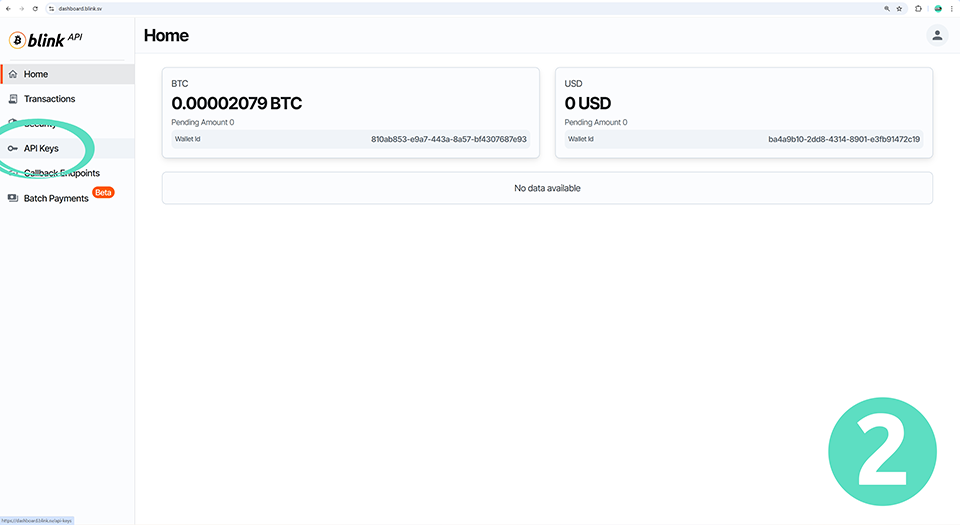Bookmark this page with the star icon

[x=899, y=8]
